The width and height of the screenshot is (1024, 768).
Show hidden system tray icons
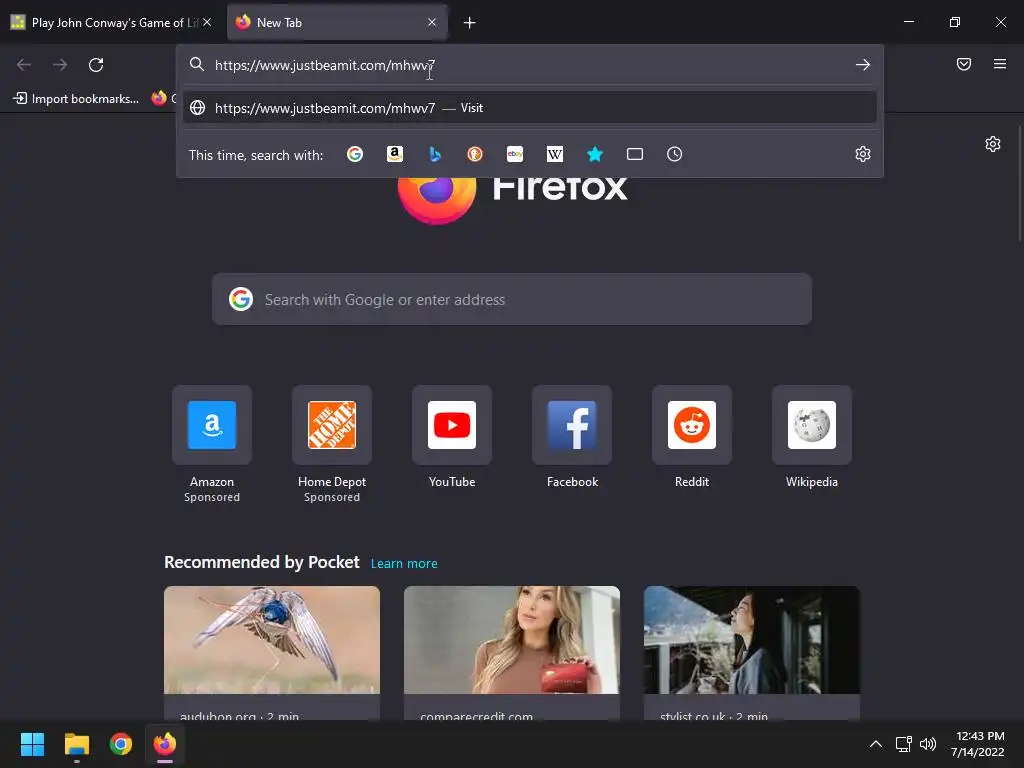tap(876, 744)
